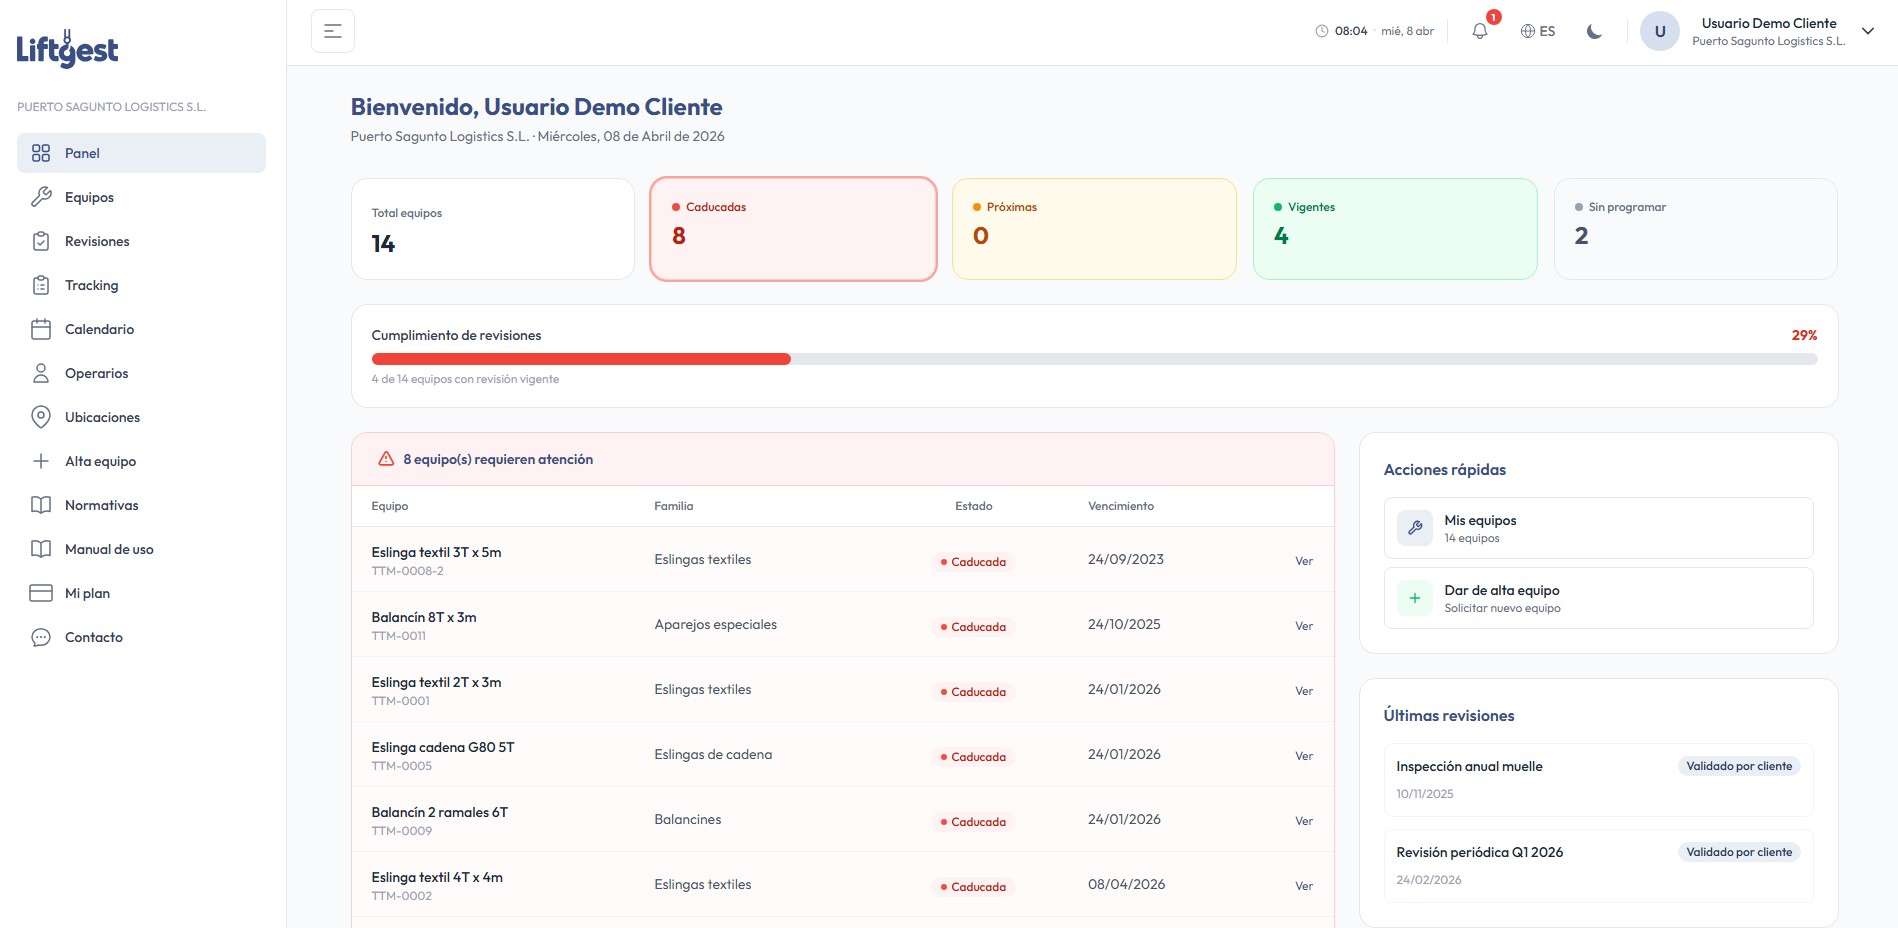Expand the user account dropdown chevron
Screen dimensions: 1898x928
(1868, 31)
